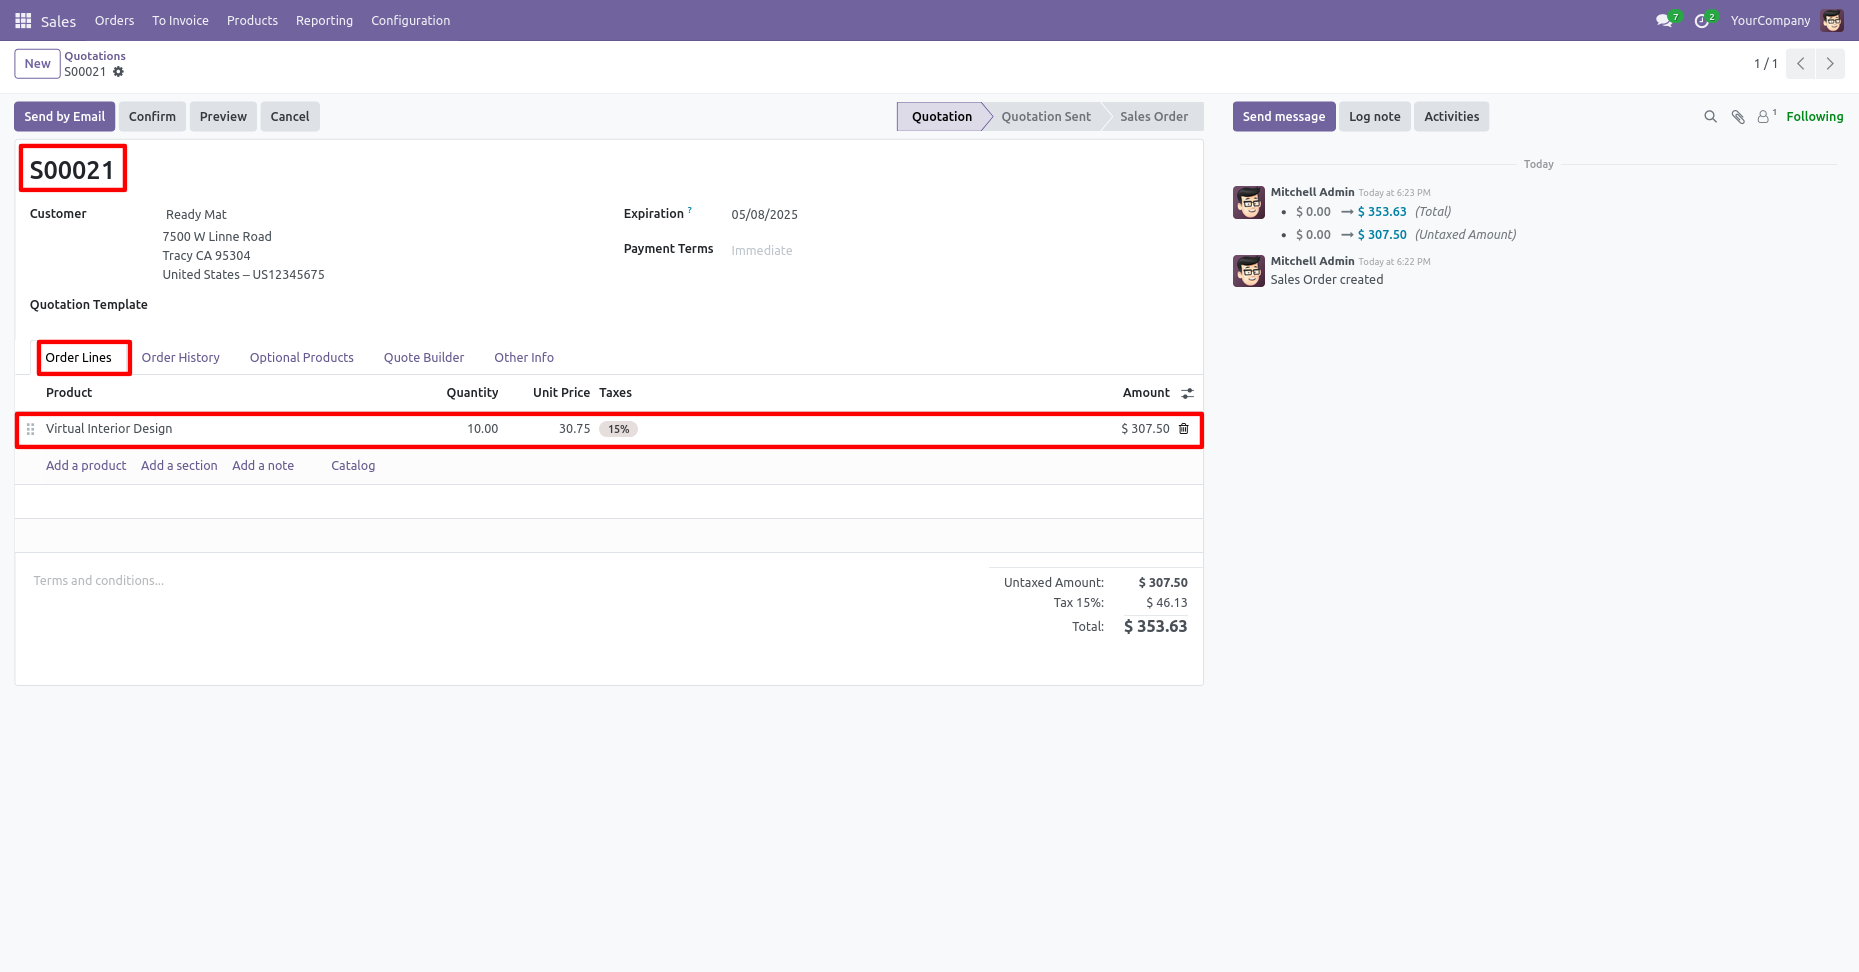Cancel the quotation
Image resolution: width=1859 pixels, height=972 pixels.
pos(290,117)
